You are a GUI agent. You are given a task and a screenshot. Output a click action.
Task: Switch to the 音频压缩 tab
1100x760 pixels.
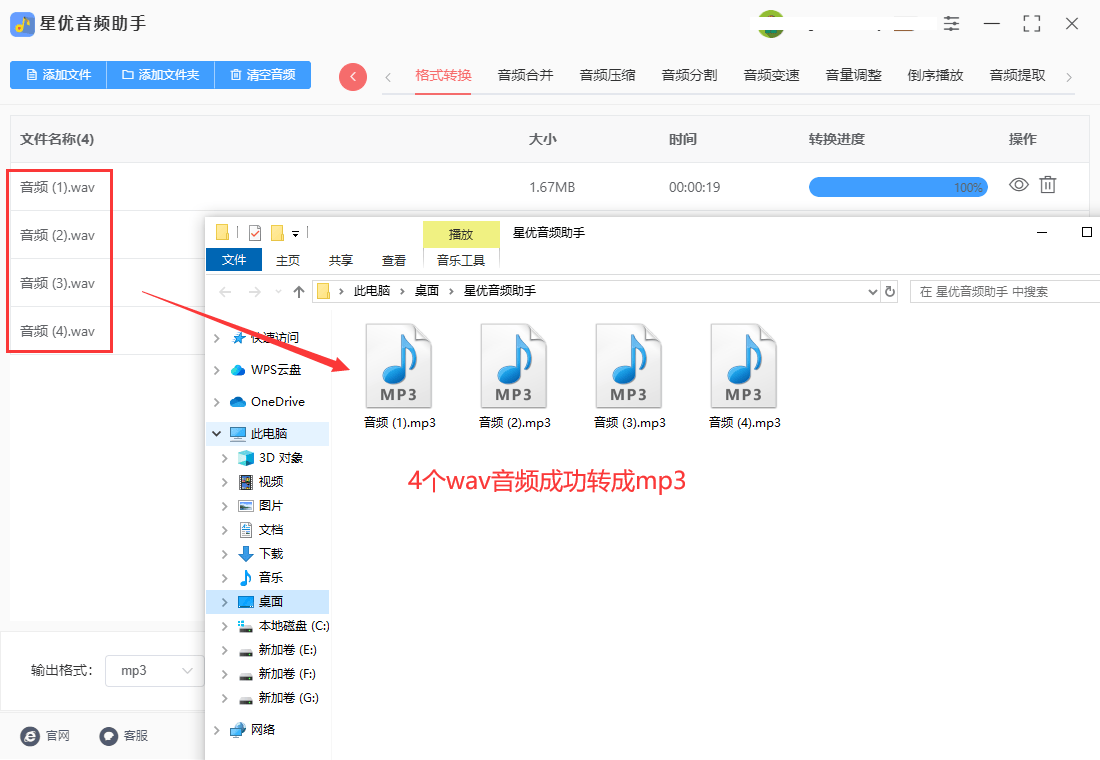tap(608, 75)
